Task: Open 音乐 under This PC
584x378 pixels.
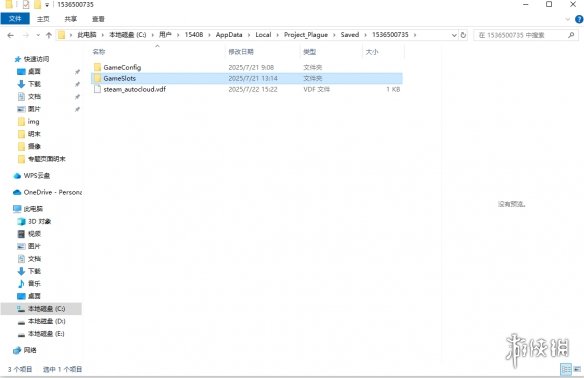Action: coord(34,283)
